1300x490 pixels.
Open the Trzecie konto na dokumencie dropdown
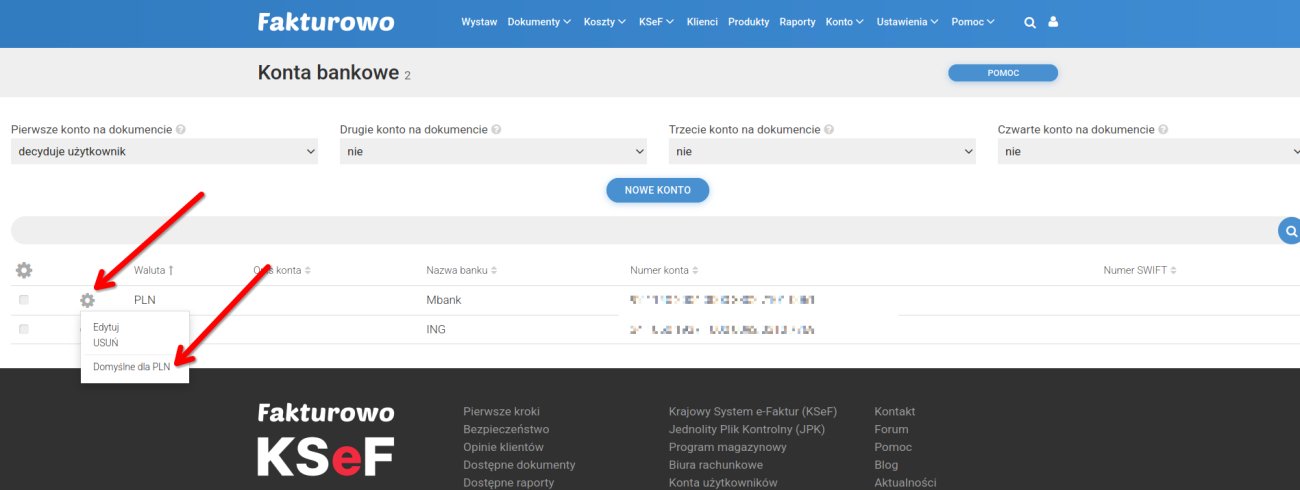tap(822, 152)
